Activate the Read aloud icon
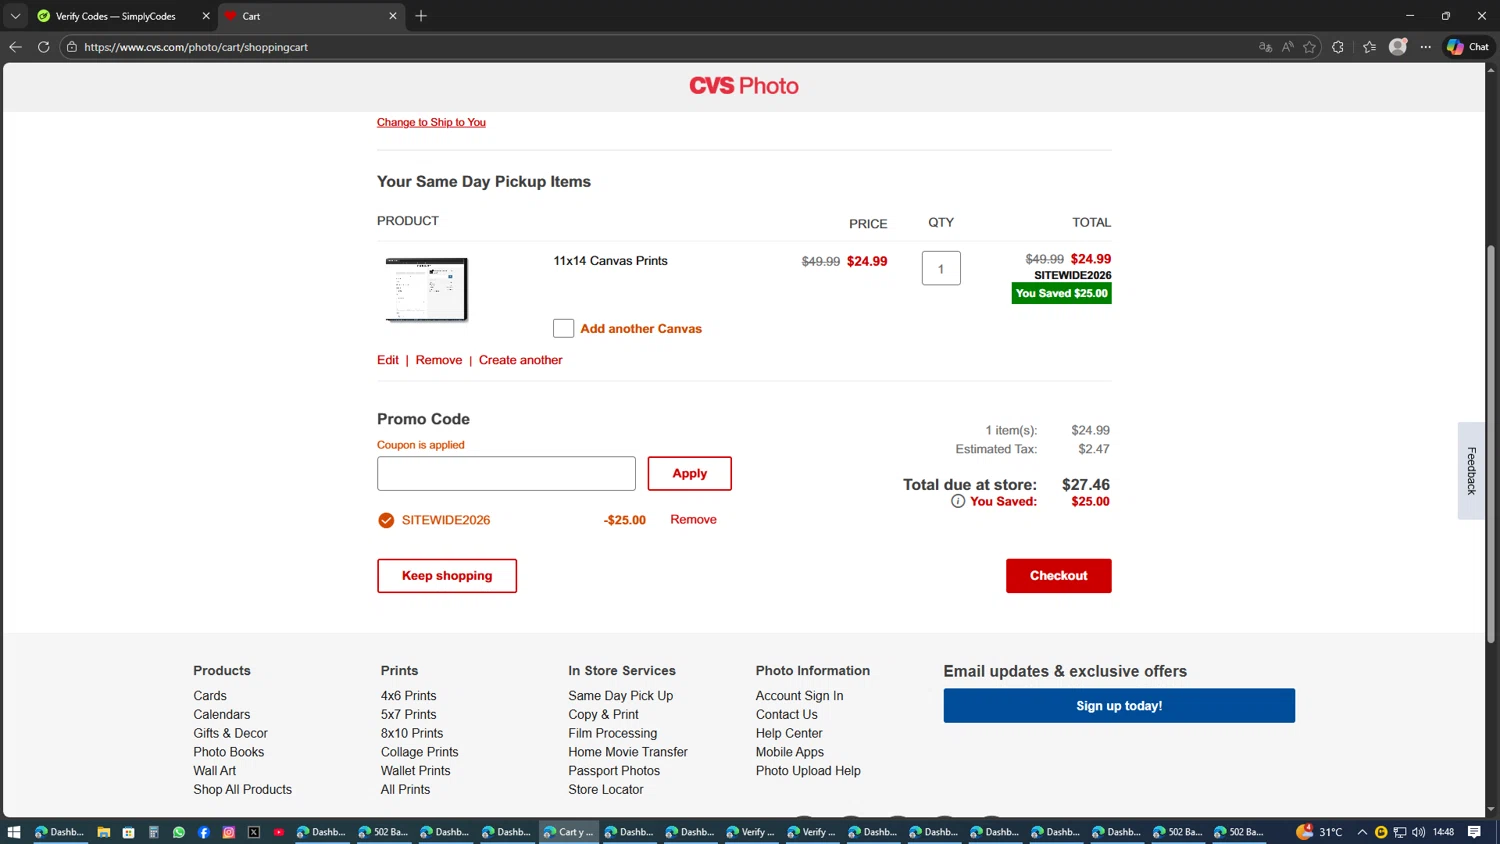The width and height of the screenshot is (1500, 844). point(1287,47)
